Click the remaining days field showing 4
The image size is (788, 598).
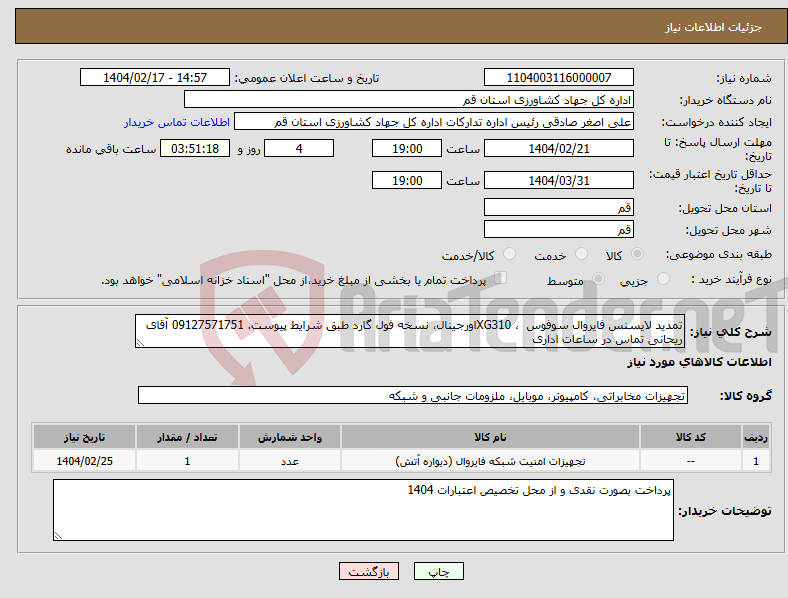299,148
